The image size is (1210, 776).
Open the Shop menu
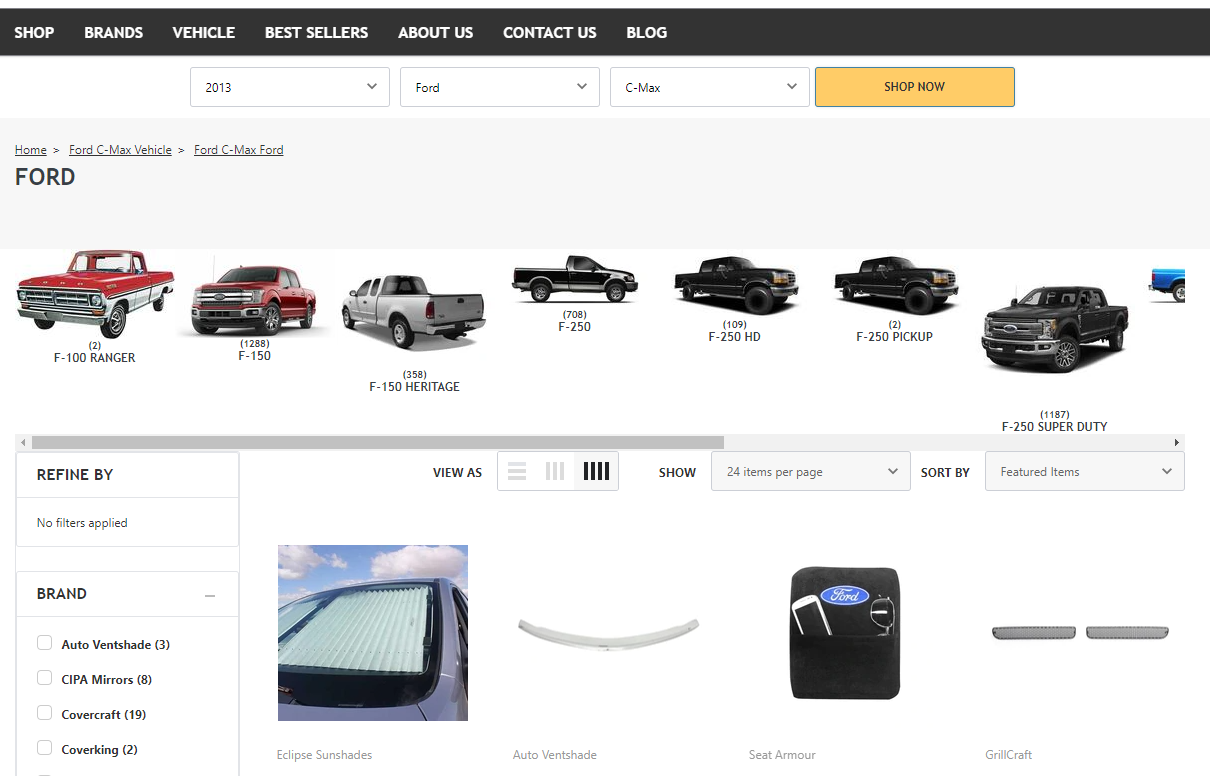click(34, 32)
